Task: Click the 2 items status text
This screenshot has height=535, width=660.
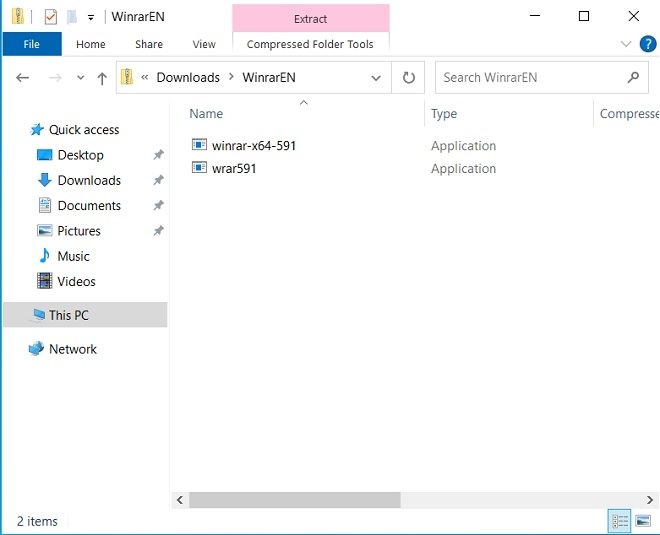Action: pos(37,521)
